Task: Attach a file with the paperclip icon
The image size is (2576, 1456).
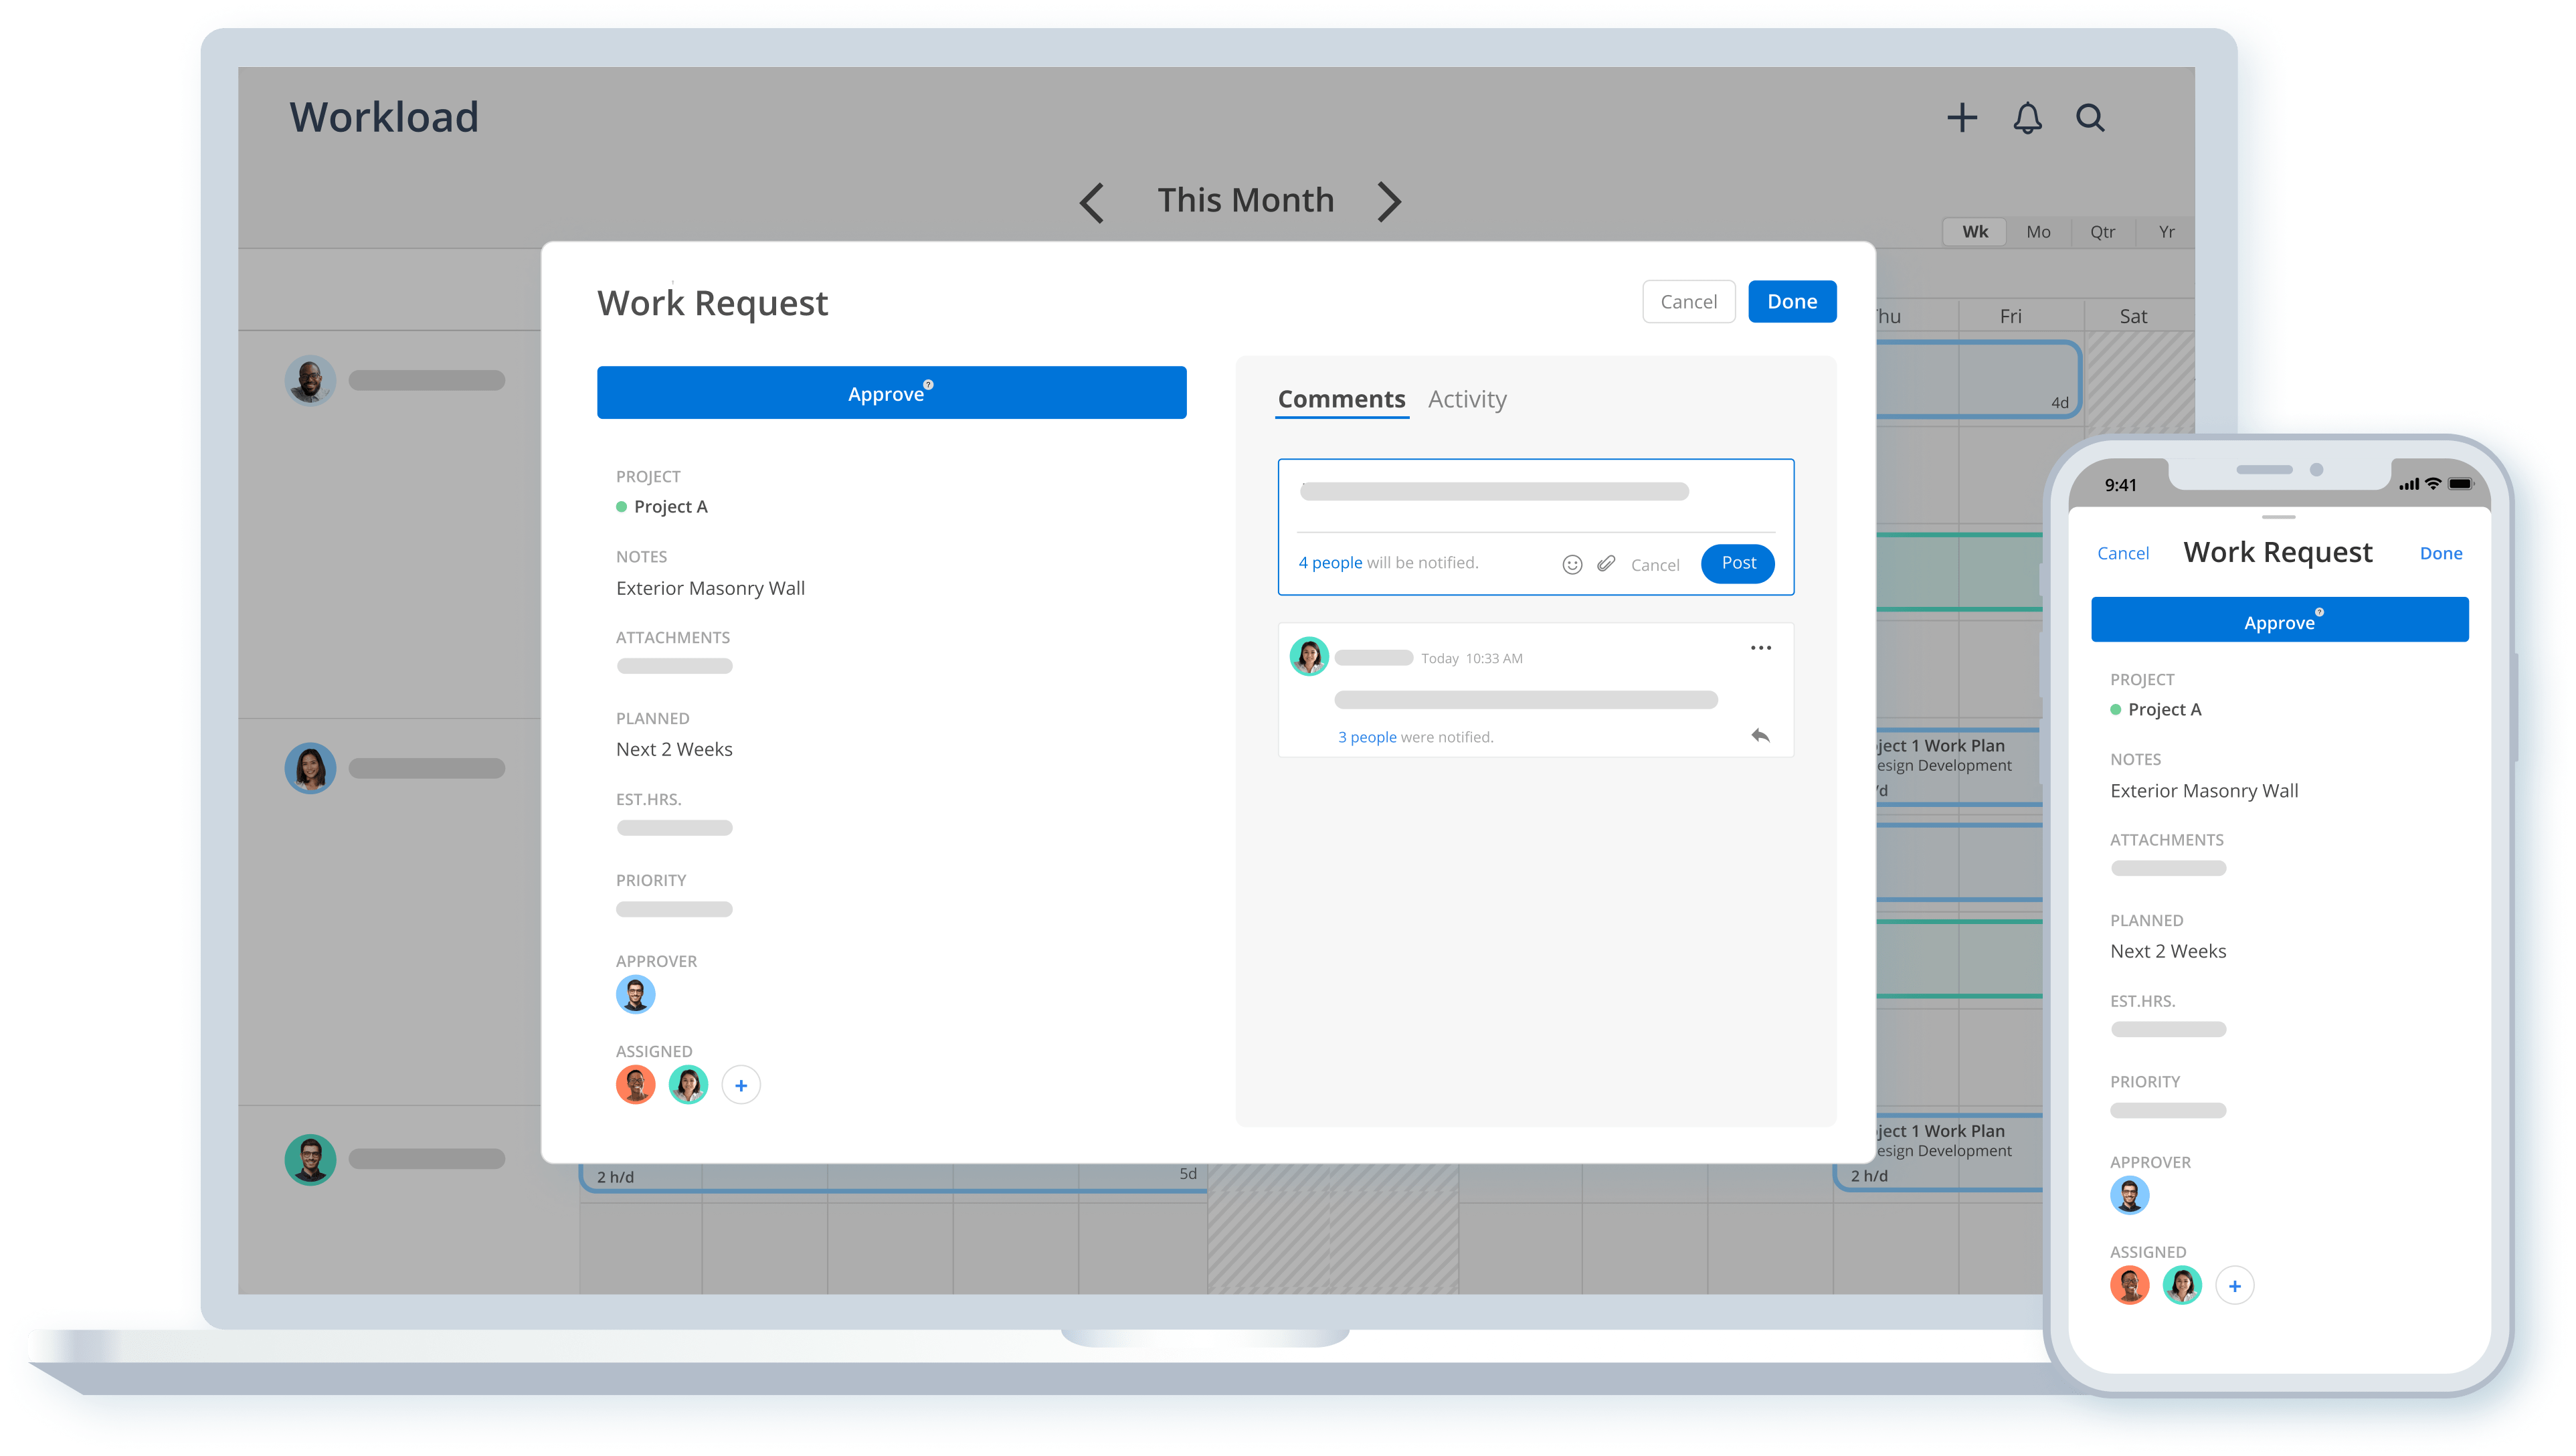Action: coord(1606,564)
